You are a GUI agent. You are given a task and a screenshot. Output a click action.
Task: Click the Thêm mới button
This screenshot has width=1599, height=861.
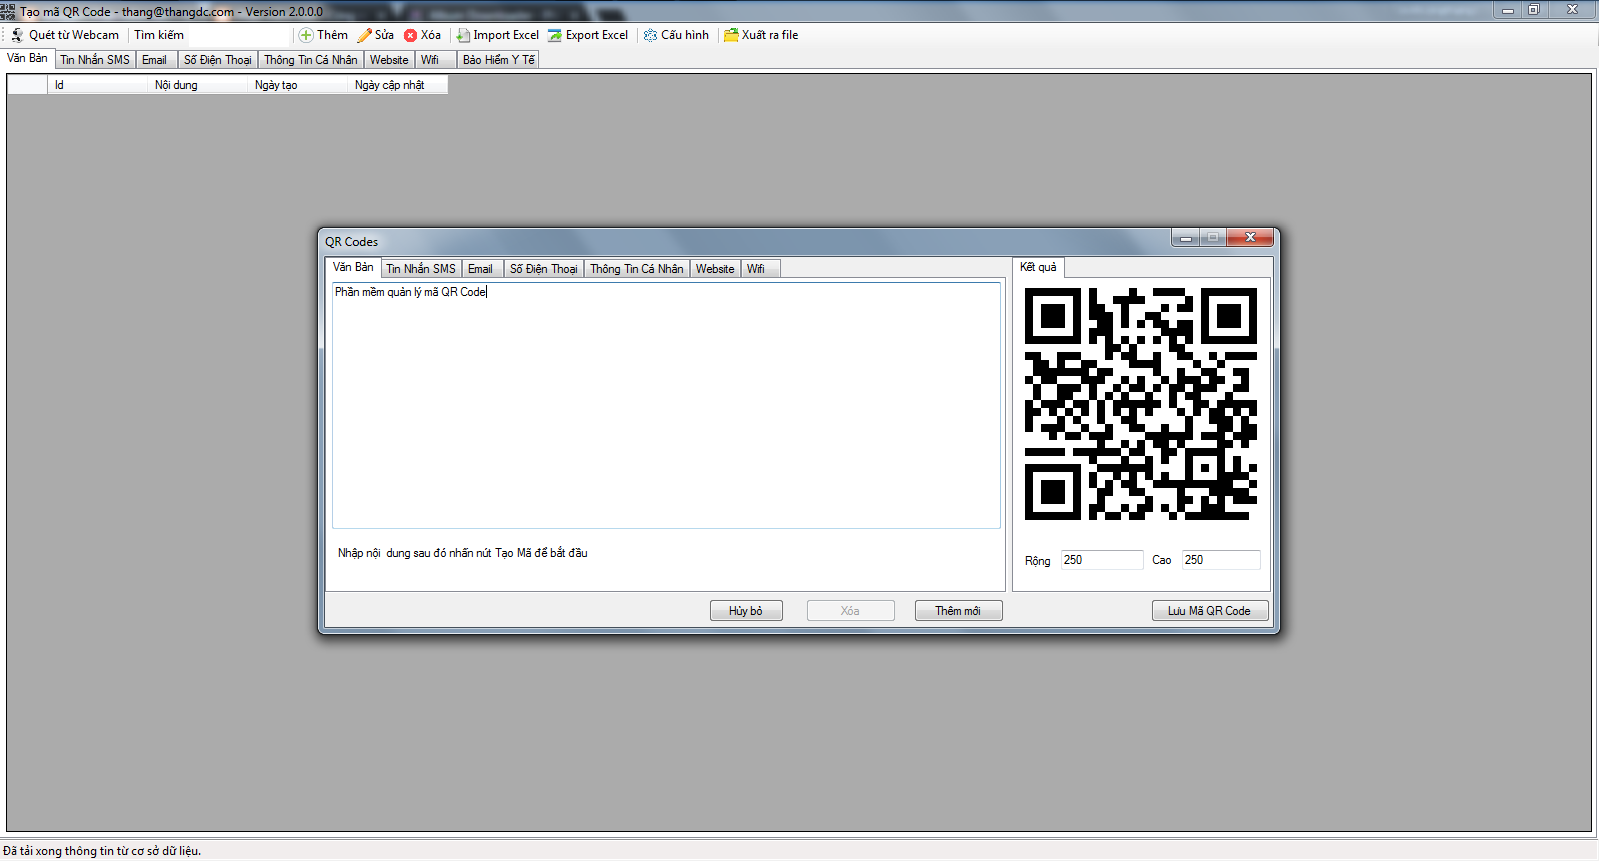tap(958, 611)
